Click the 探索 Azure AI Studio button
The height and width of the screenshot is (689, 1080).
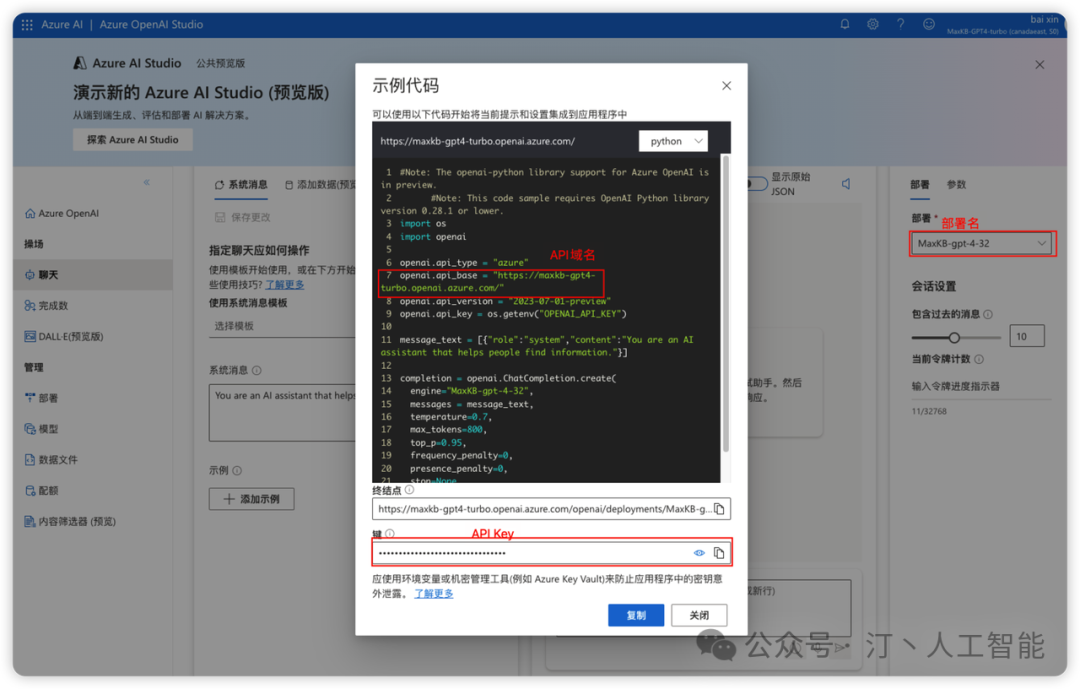[132, 140]
